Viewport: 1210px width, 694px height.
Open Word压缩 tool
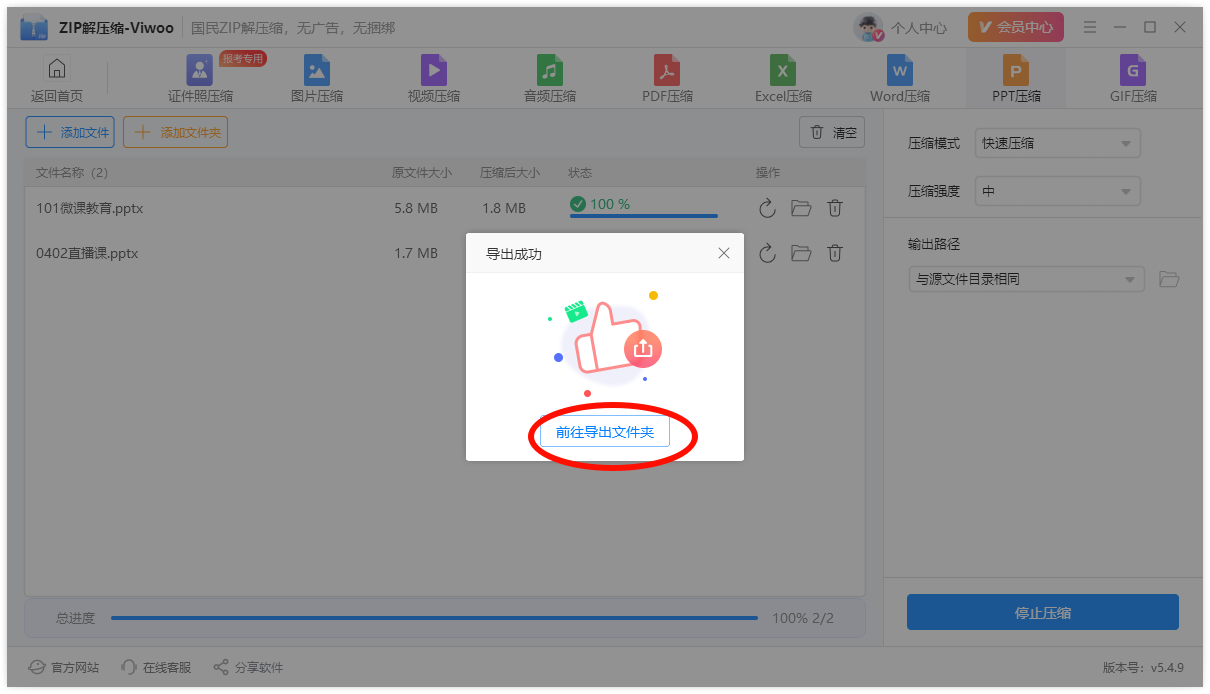(900, 80)
